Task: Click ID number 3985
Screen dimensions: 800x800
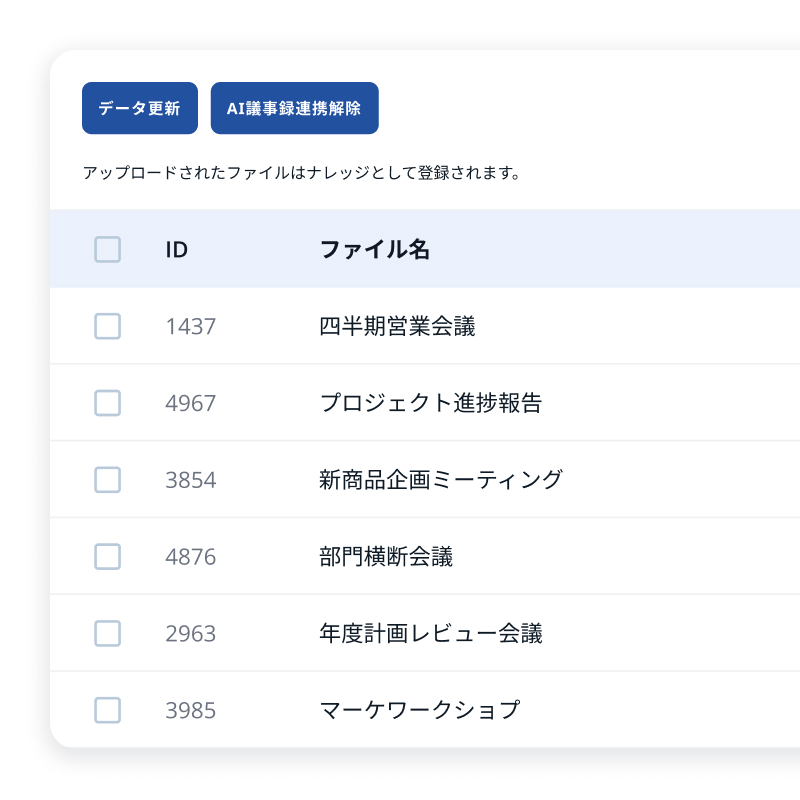Action: (x=190, y=710)
